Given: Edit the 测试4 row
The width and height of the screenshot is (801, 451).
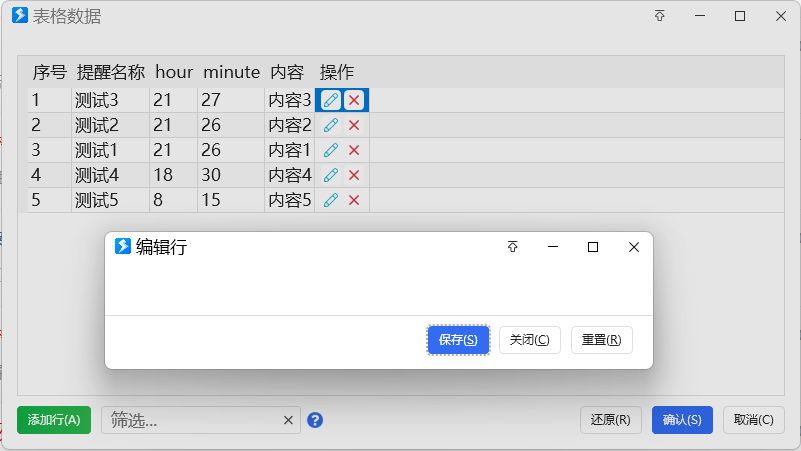Looking at the screenshot, I should [x=331, y=175].
